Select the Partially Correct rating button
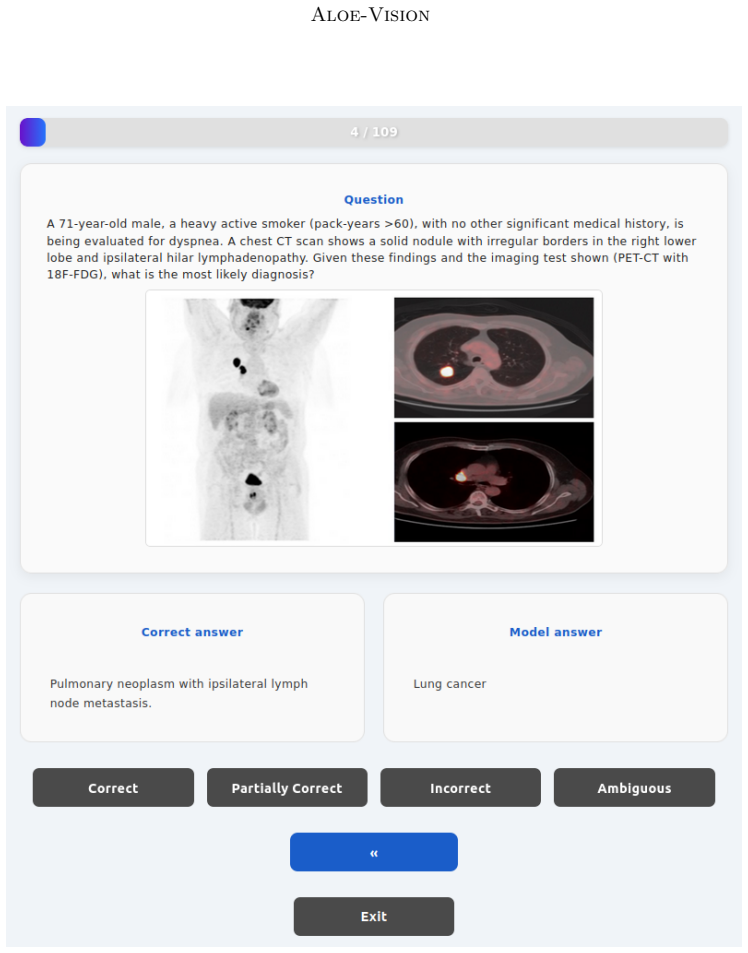 tap(287, 788)
